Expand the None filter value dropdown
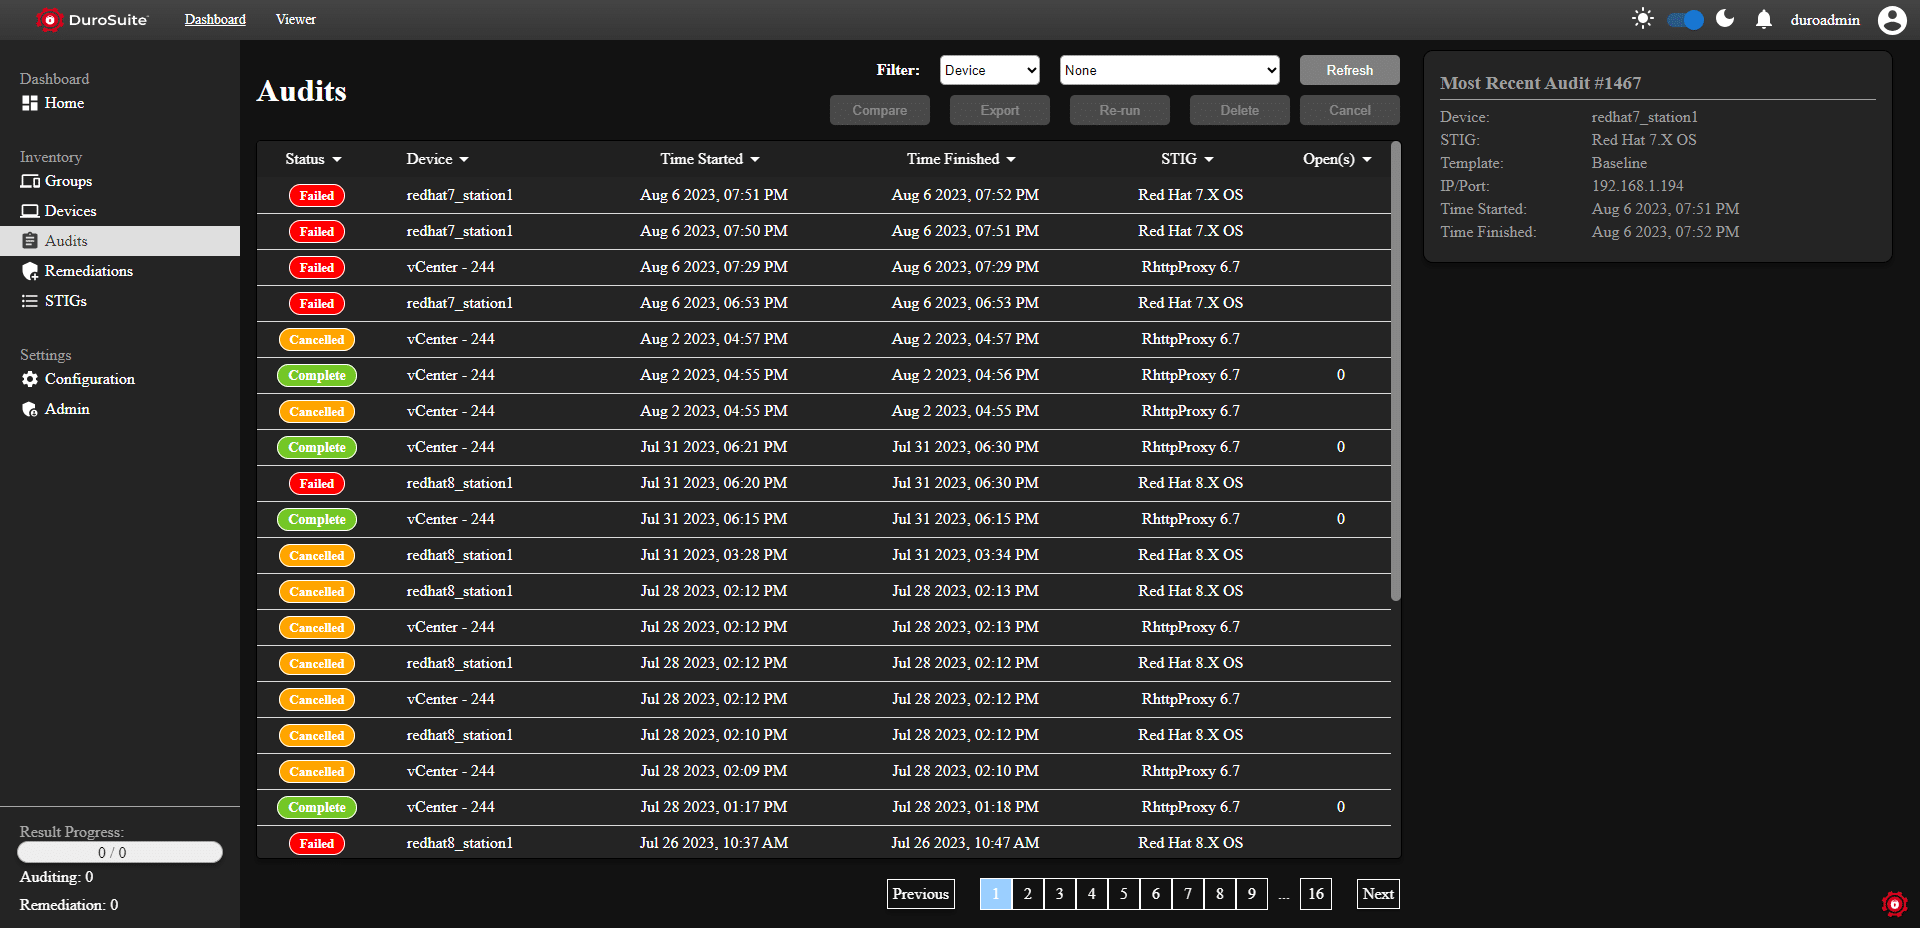 (x=1169, y=70)
